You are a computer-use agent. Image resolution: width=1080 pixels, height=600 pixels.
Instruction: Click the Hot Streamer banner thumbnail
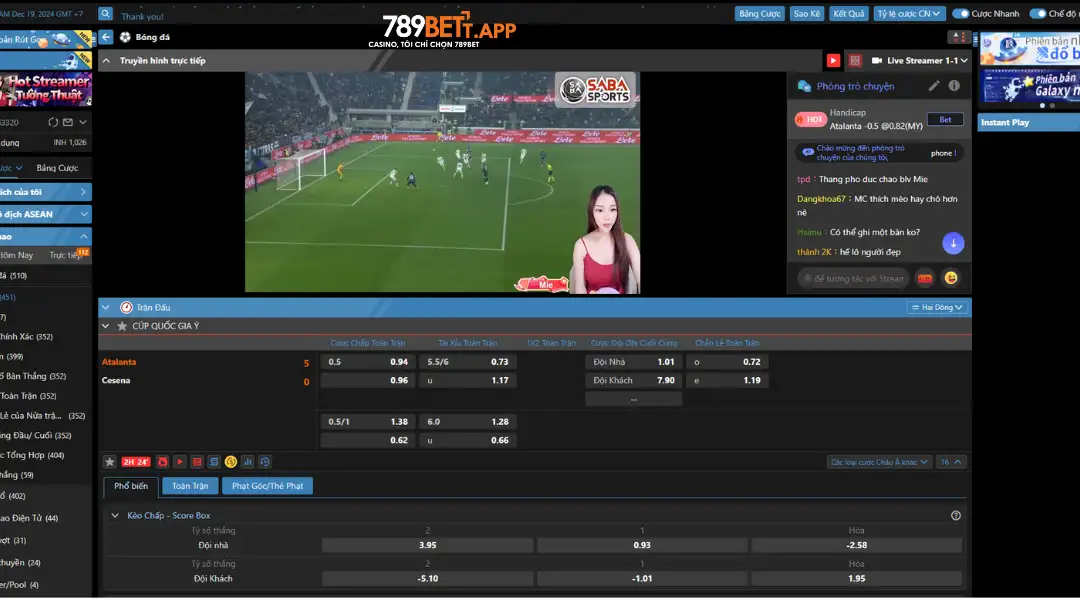45,89
